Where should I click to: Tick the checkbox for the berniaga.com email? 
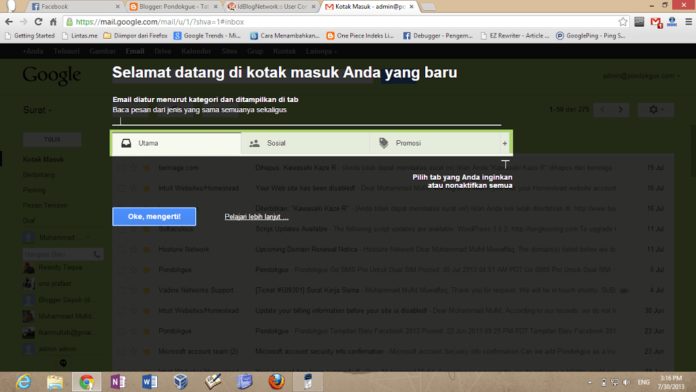[121, 168]
